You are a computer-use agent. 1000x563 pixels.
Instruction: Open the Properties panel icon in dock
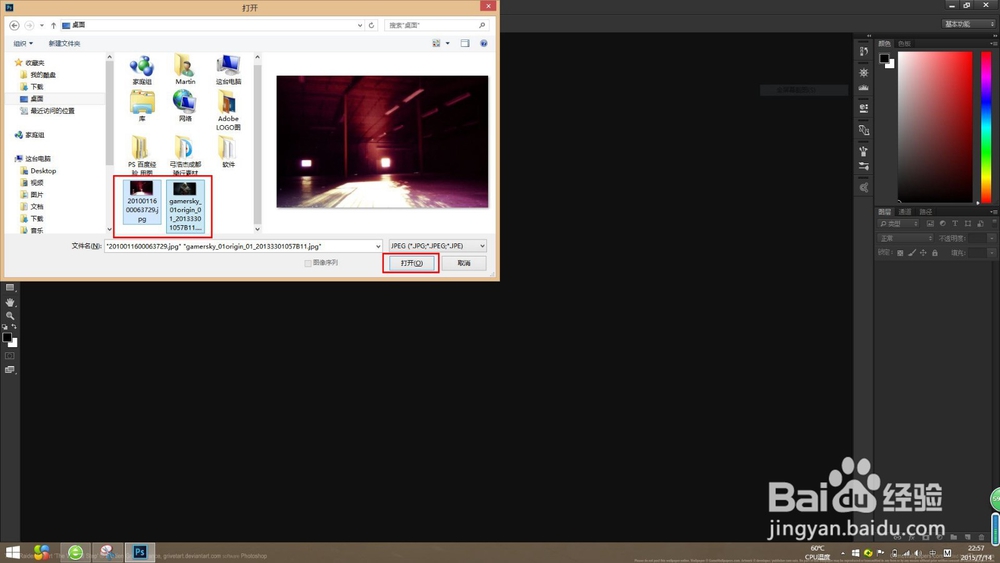pos(864,108)
